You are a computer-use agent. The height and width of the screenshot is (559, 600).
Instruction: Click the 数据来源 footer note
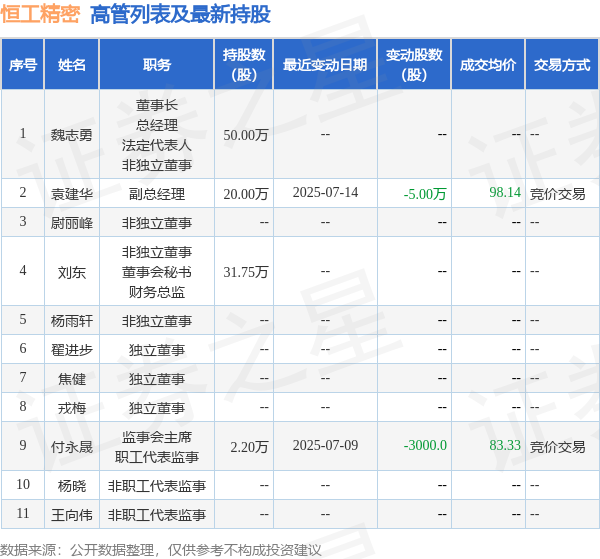(x=161, y=550)
